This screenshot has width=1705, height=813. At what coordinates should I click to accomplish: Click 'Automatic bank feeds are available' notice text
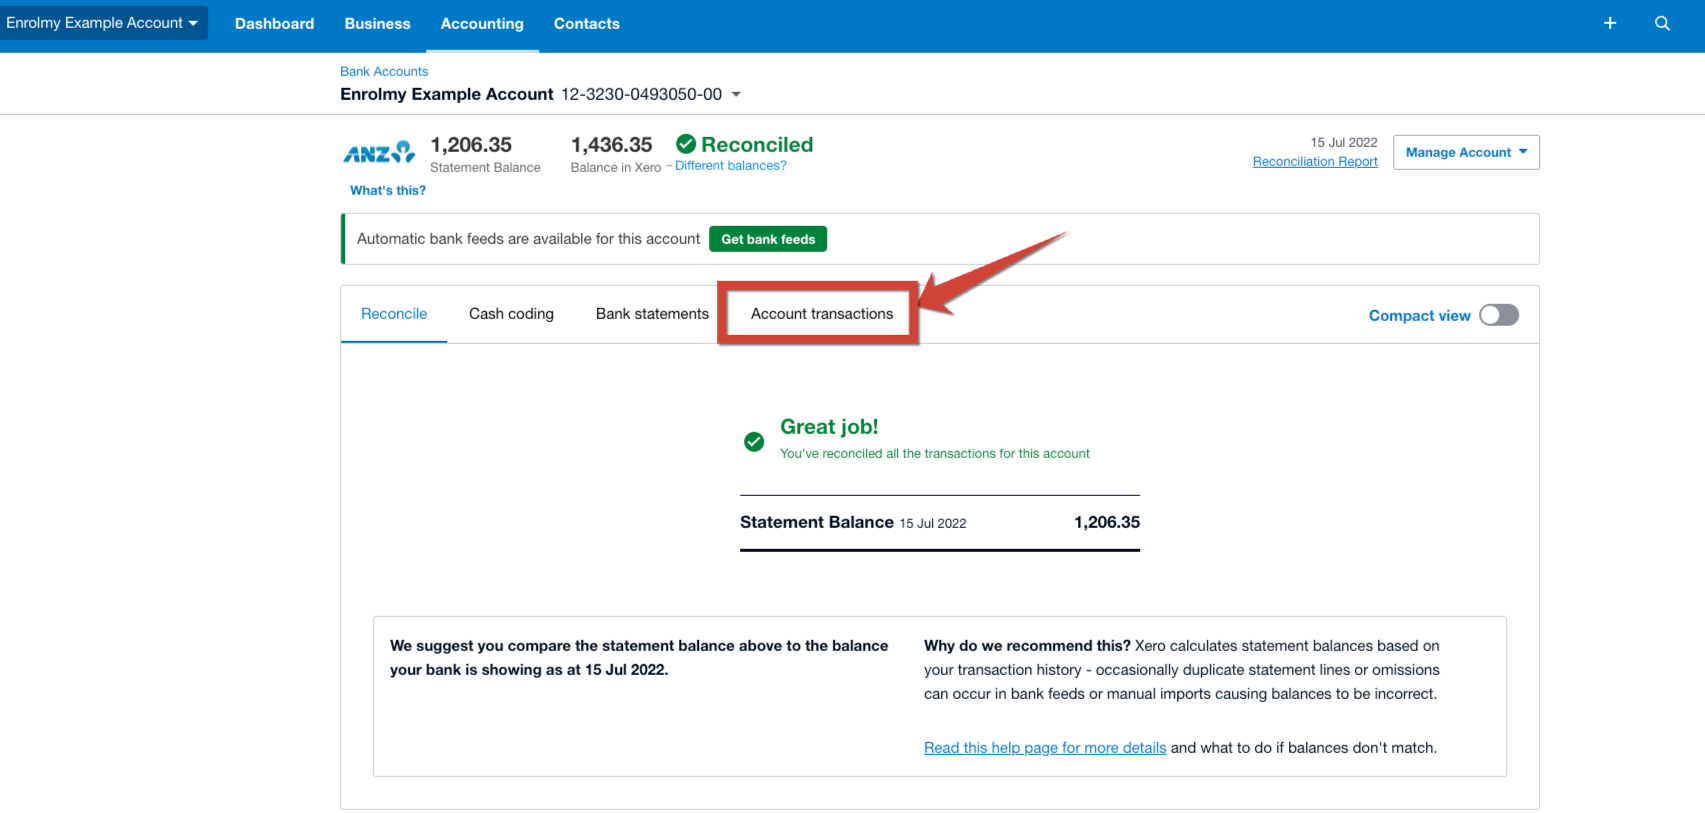[x=528, y=239]
